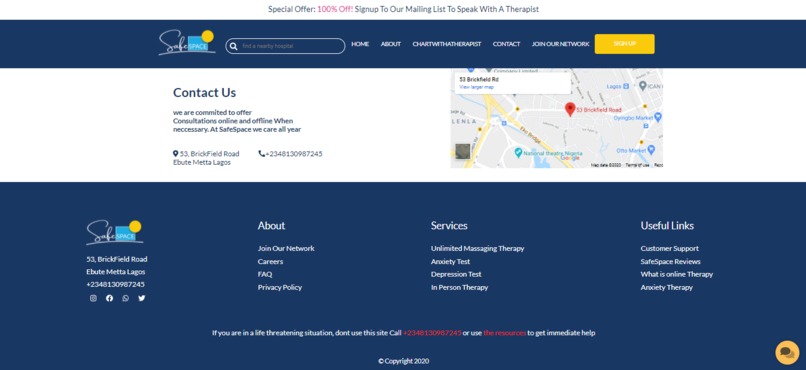This screenshot has height=370, width=806.
Task: Open Privacy Policy footer link
Action: tap(280, 287)
